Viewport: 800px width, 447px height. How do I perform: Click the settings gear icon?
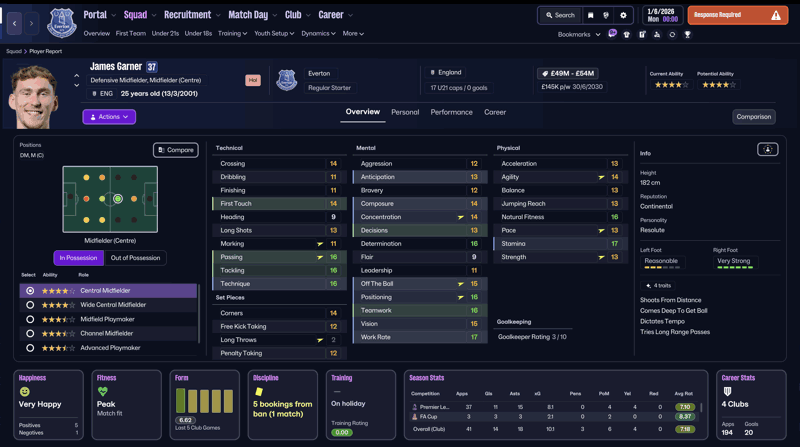click(623, 15)
